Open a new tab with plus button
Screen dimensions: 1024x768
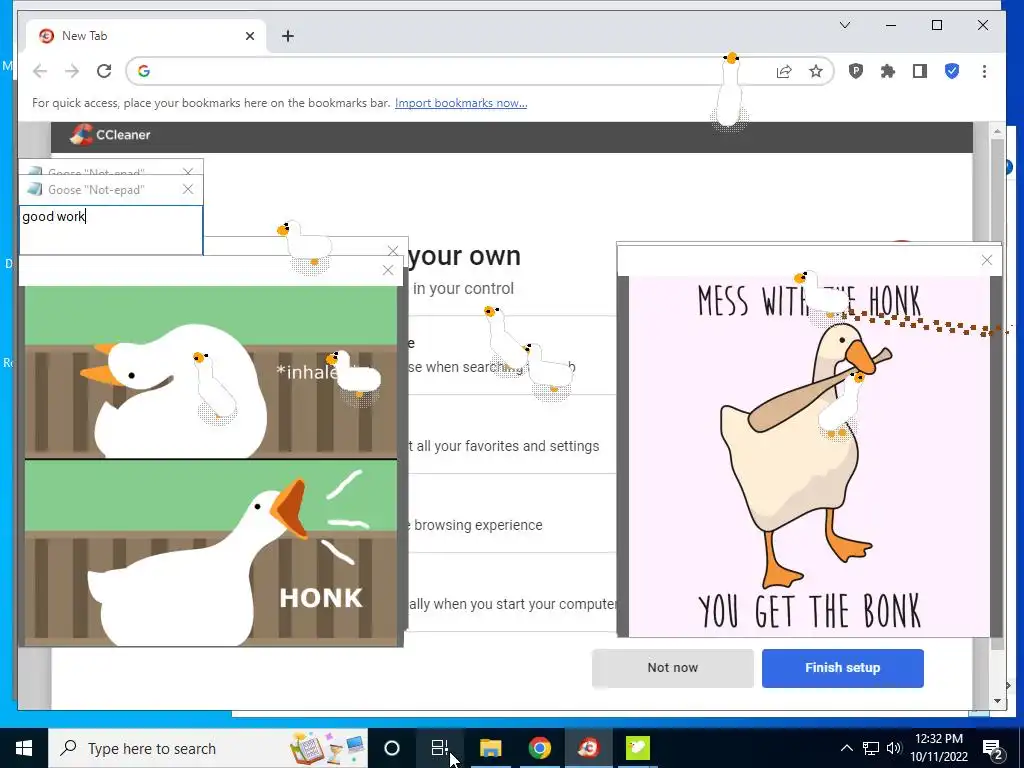[288, 36]
